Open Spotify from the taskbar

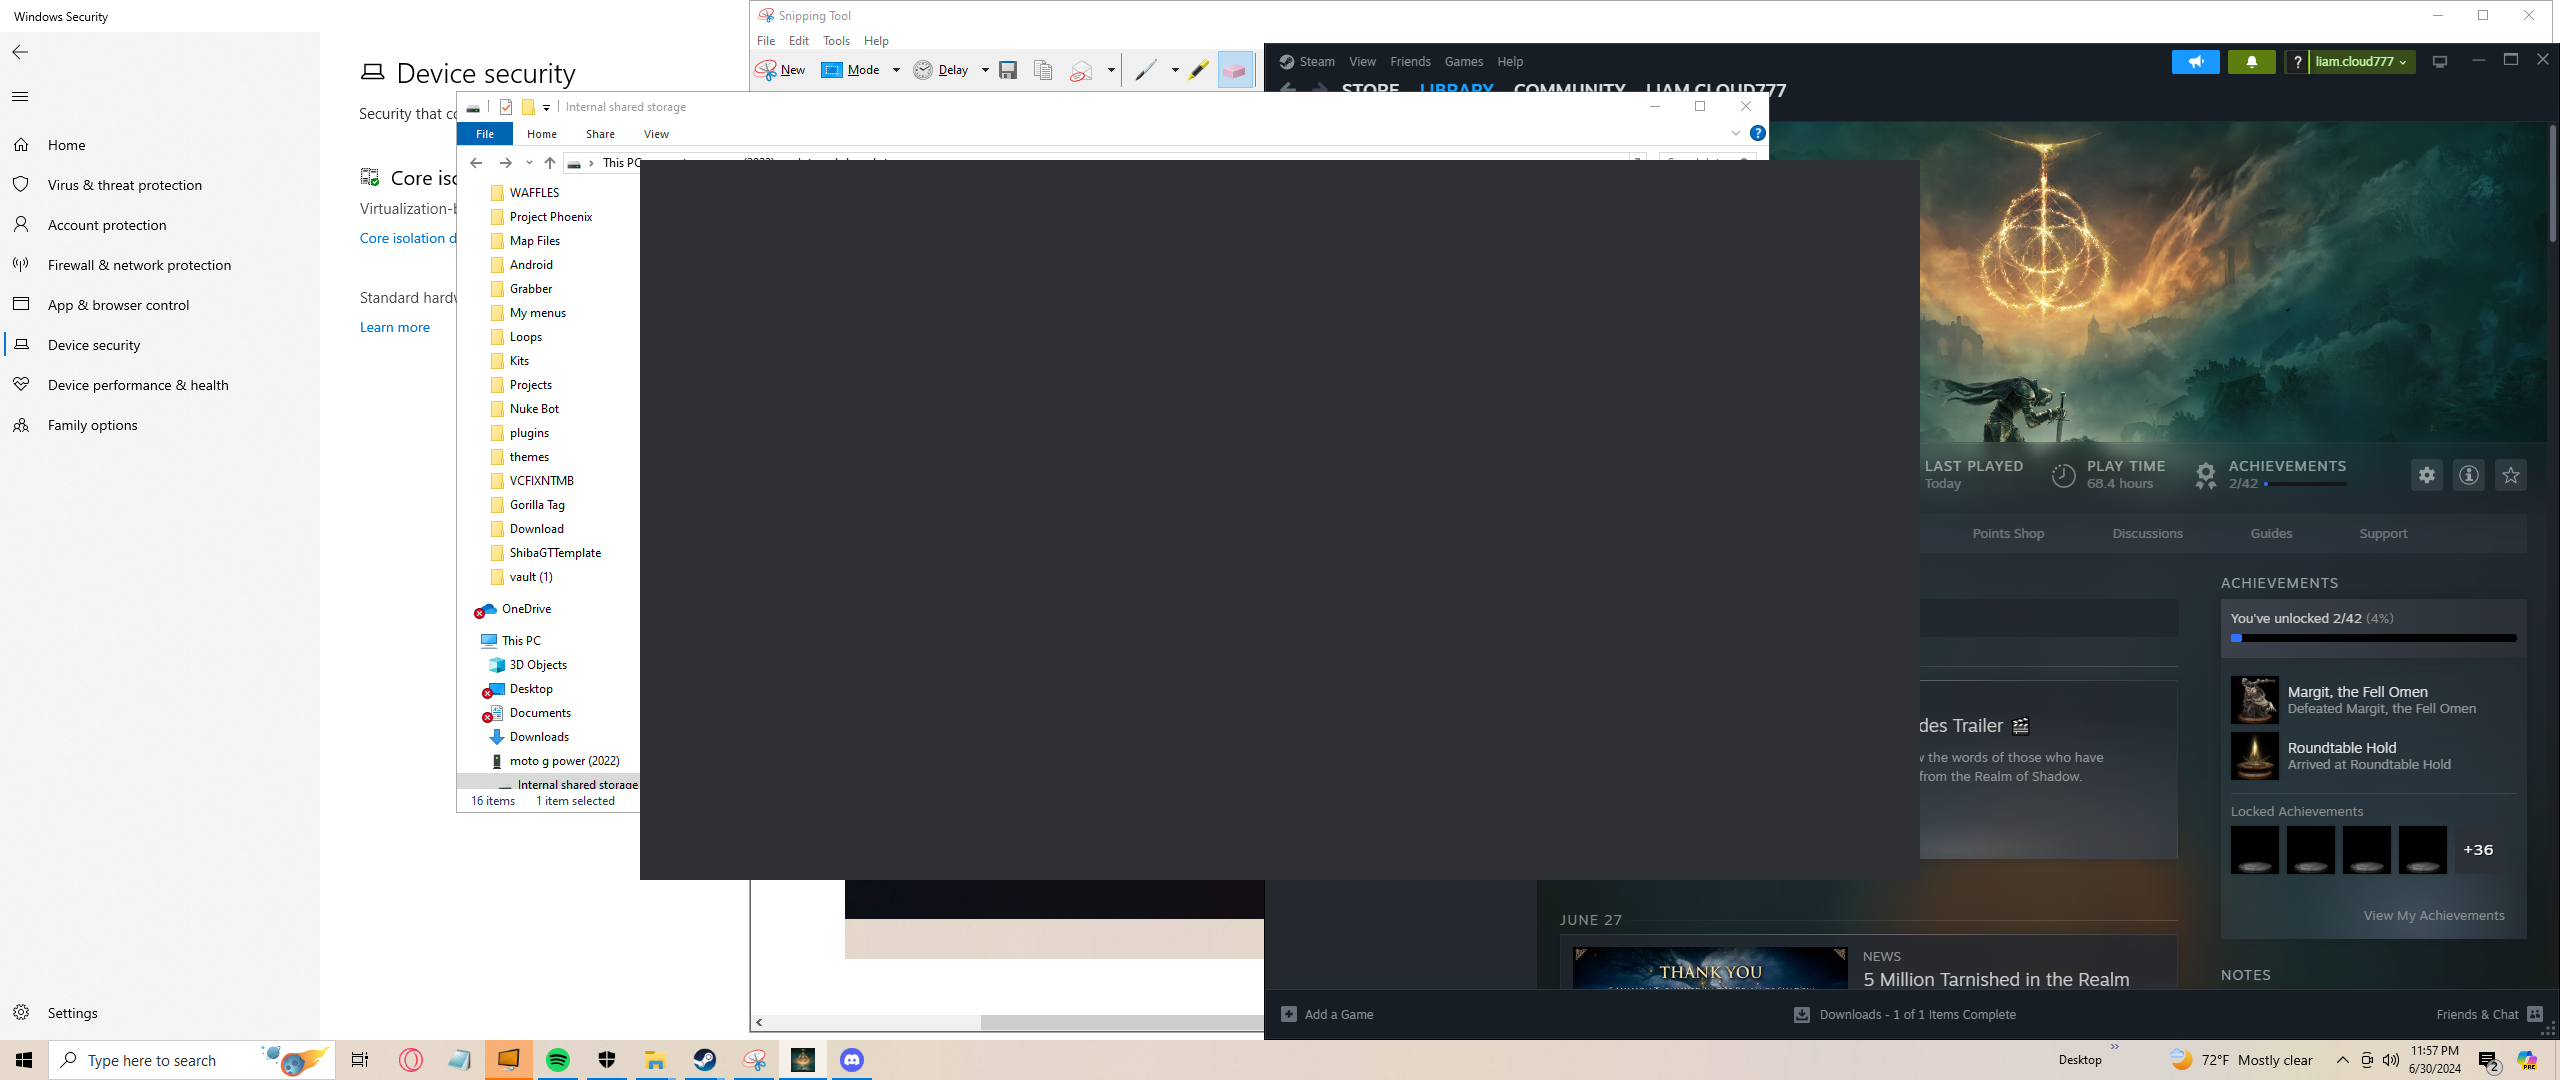tap(558, 1060)
